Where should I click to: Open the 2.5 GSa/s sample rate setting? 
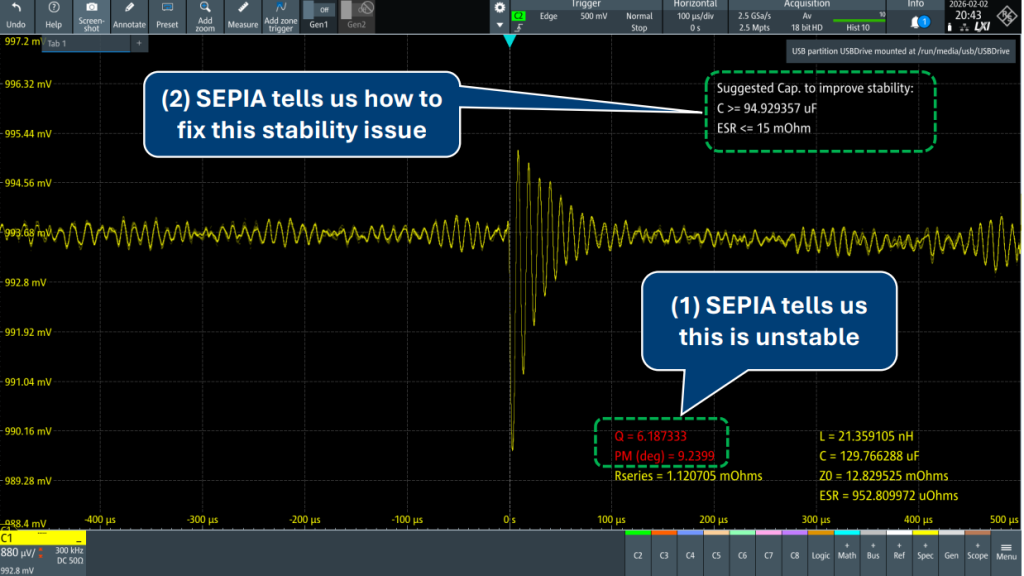pyautogui.click(x=754, y=16)
